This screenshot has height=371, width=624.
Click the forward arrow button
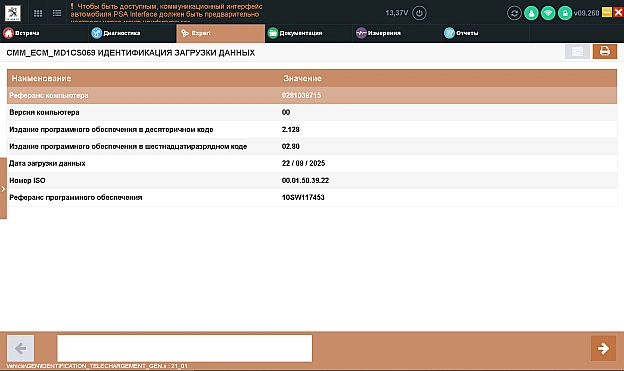603,348
